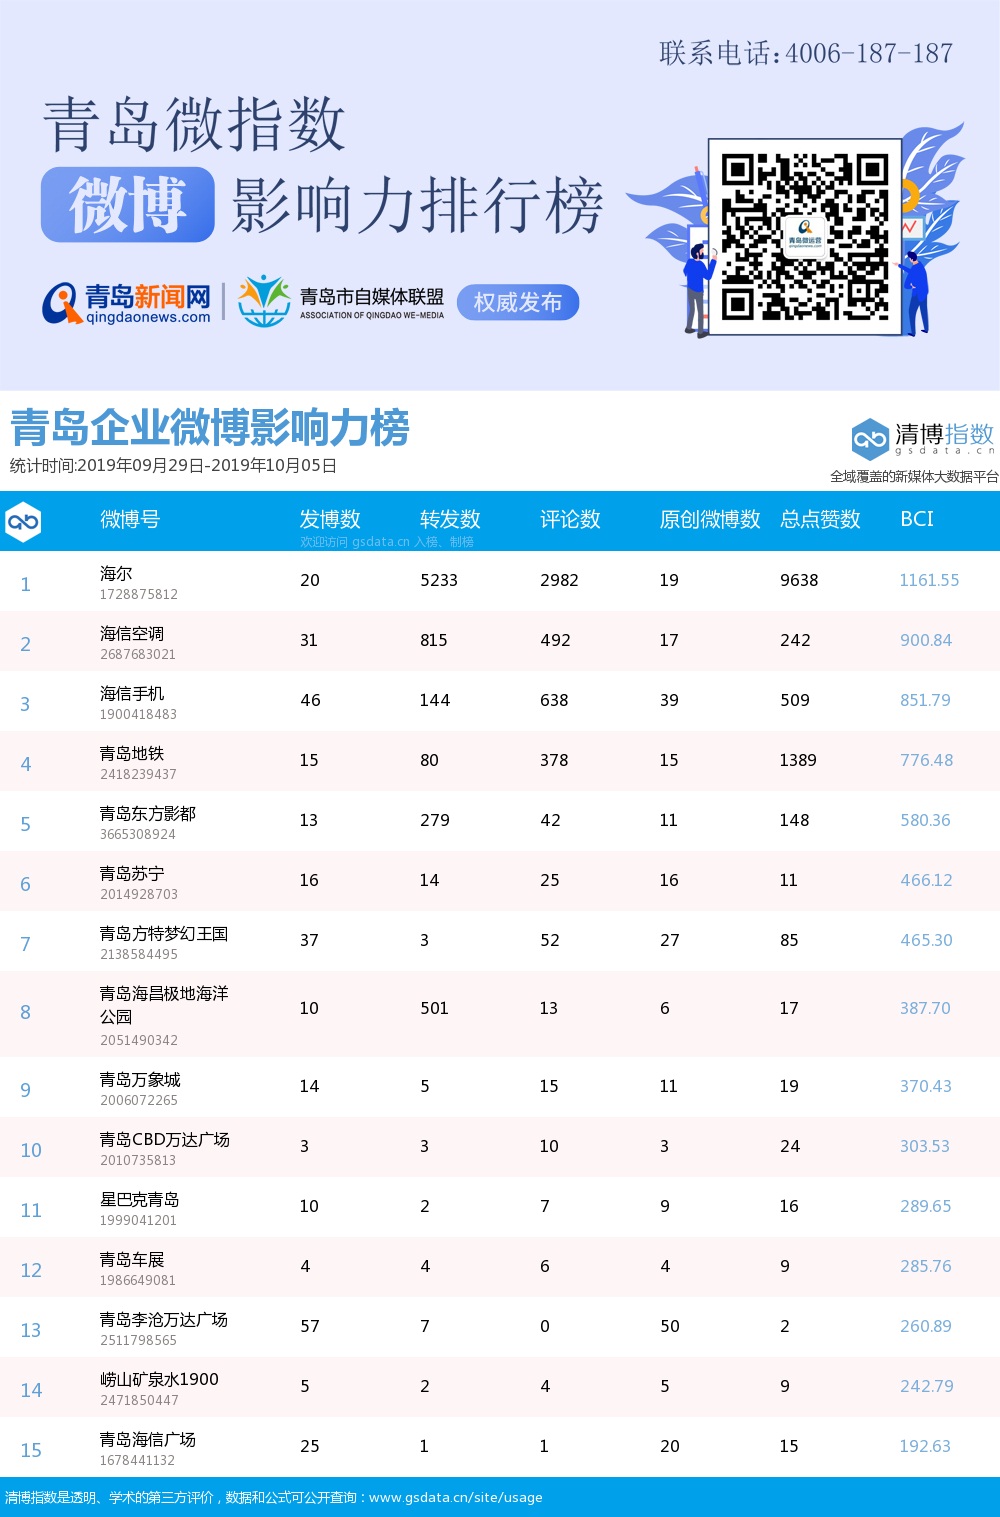Viewport: 1000px width, 1517px height.
Task: Click the 总点赞数 column header
Action: point(820,519)
